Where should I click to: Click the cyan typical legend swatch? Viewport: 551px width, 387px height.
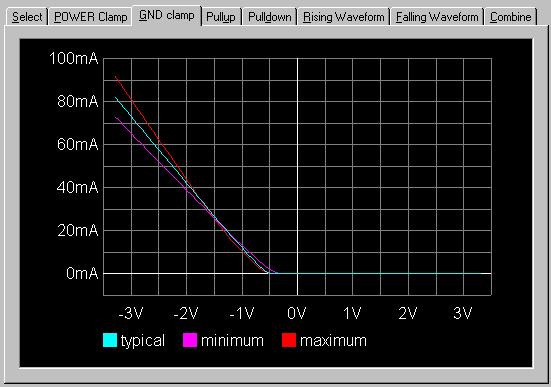pos(110,340)
